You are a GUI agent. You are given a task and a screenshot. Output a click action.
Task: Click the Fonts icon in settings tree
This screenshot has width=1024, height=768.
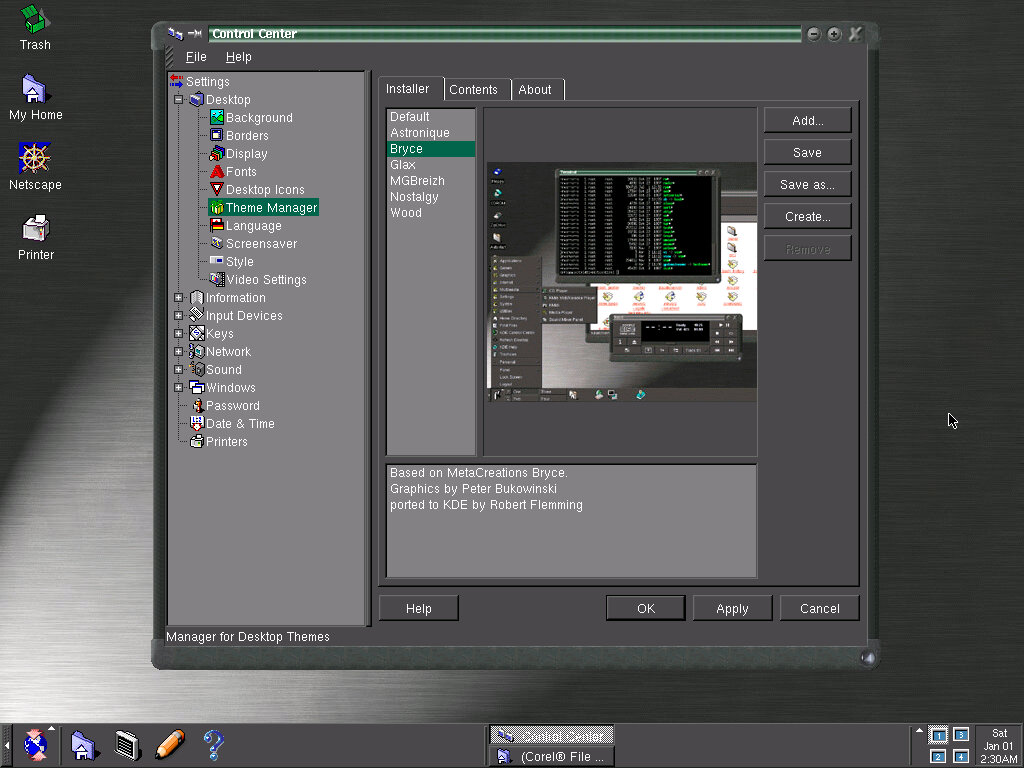pos(216,172)
